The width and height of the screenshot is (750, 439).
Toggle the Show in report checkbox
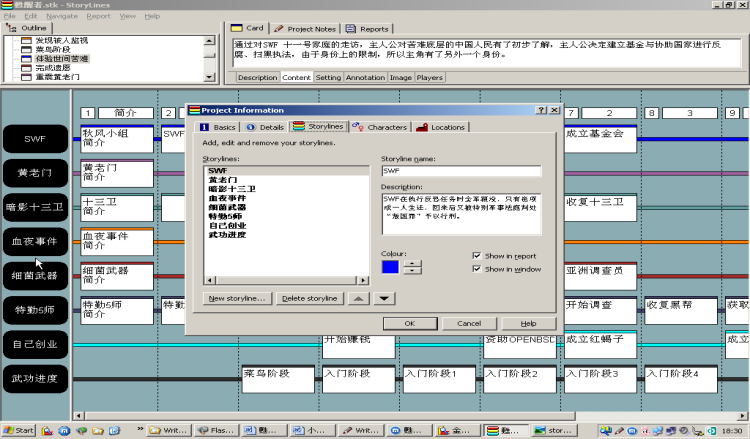(x=477, y=256)
